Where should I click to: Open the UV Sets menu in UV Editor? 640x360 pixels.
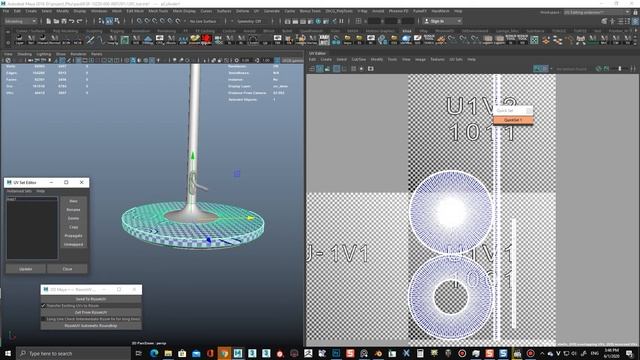(456, 60)
